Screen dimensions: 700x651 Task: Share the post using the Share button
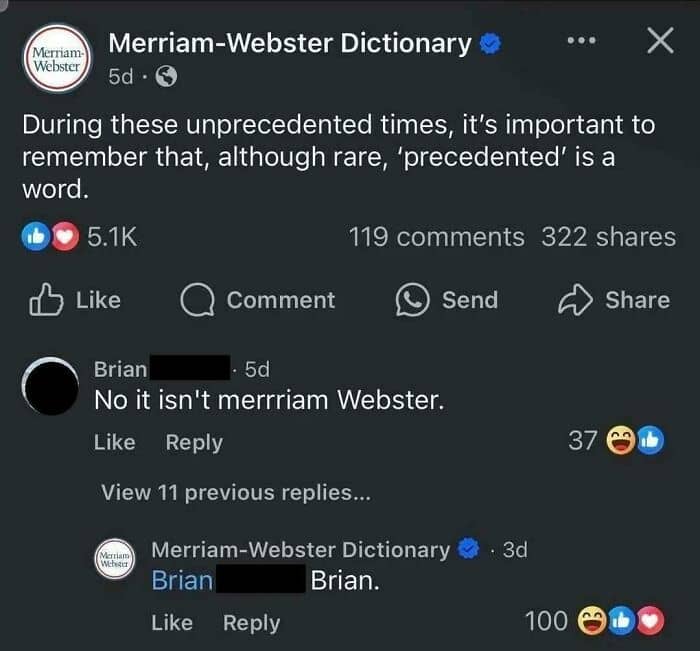coord(613,300)
